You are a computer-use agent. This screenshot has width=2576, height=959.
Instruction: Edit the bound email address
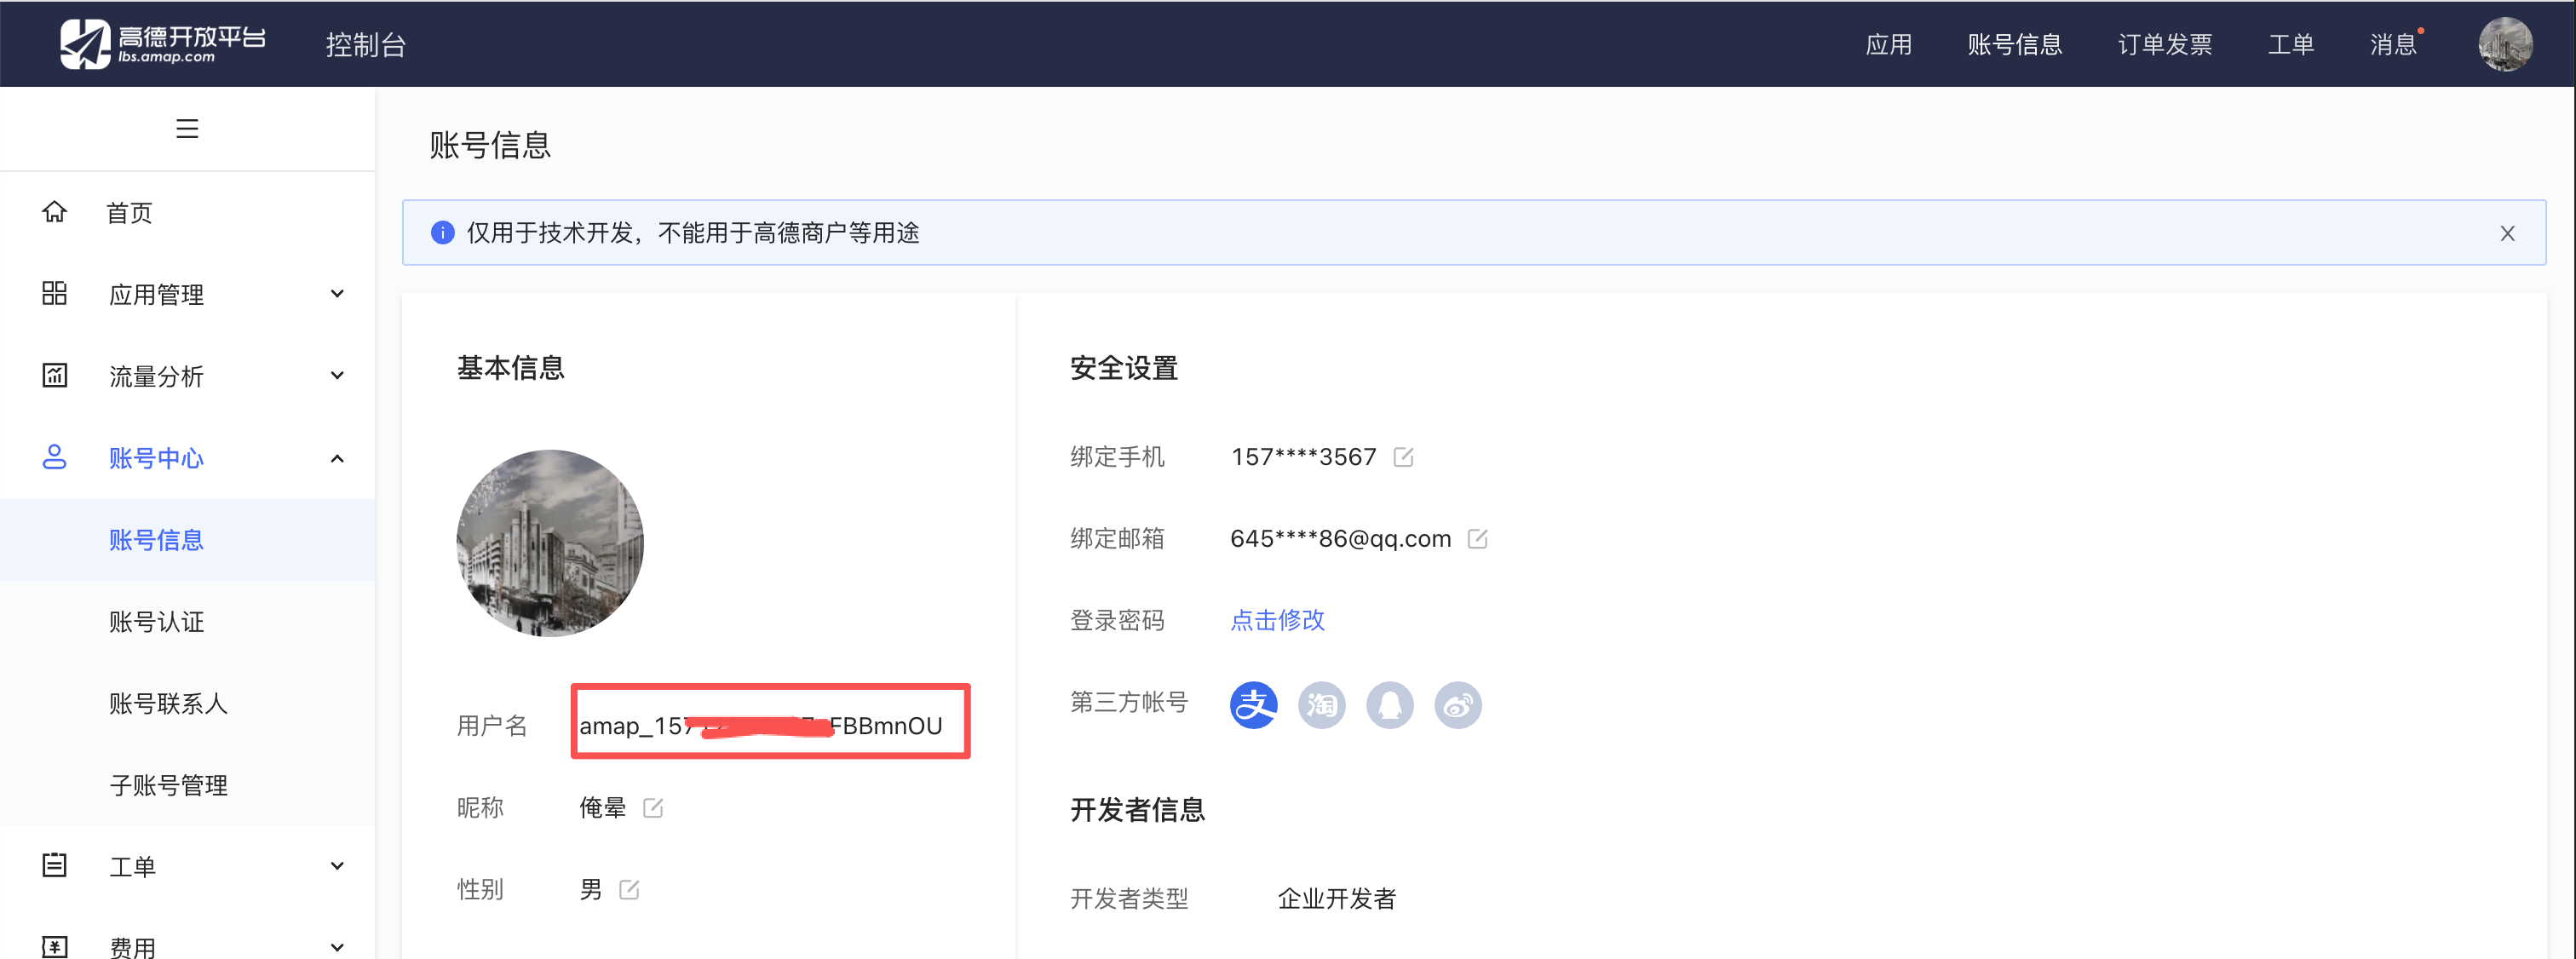(1477, 539)
